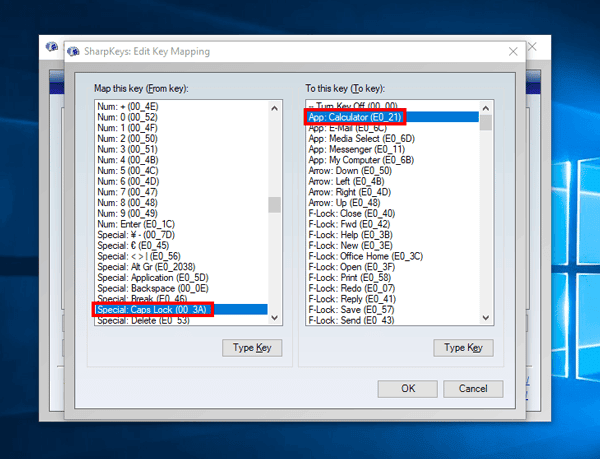Click the SharpKeys icon in dialog title bar

point(73,51)
